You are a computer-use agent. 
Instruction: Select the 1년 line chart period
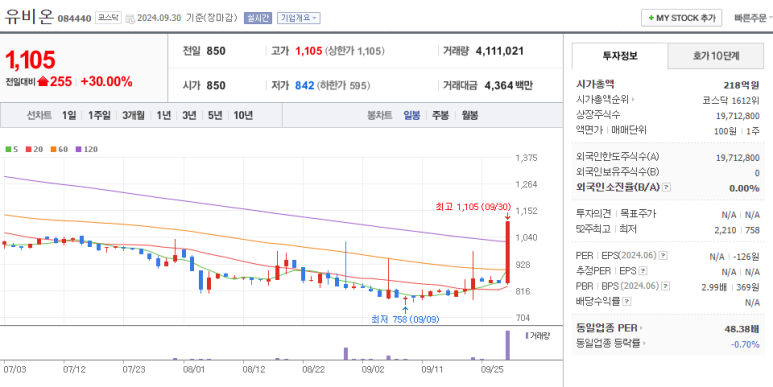coord(164,115)
